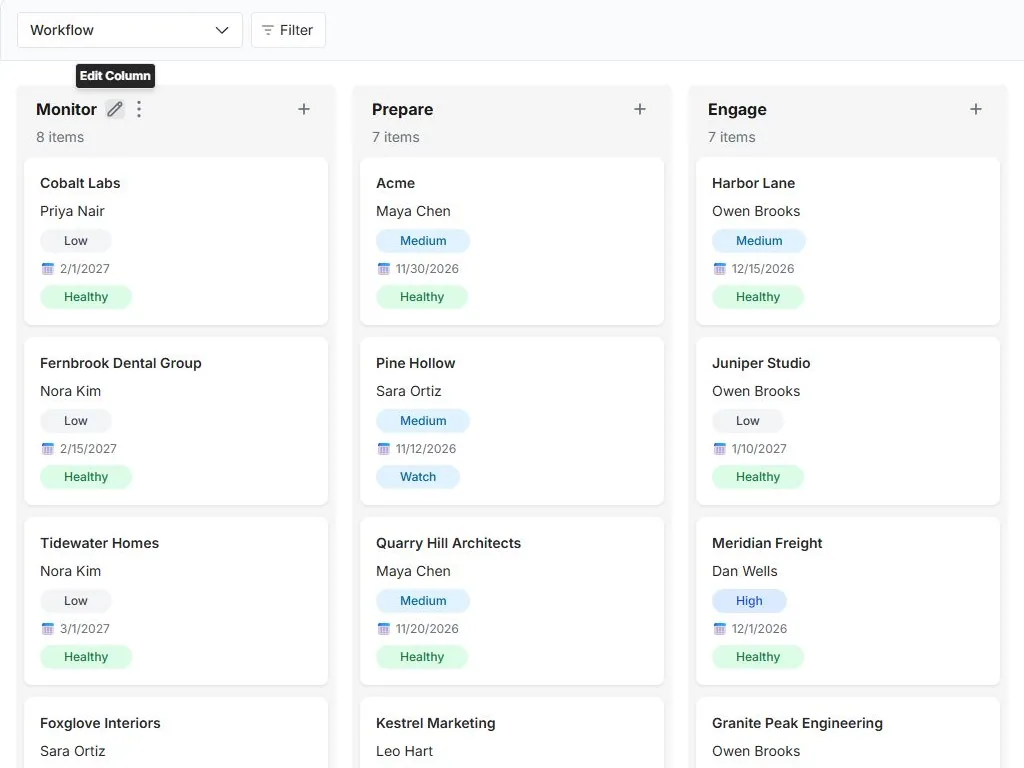Open the Cobalt Labs card
The image size is (1024, 768).
(176, 241)
